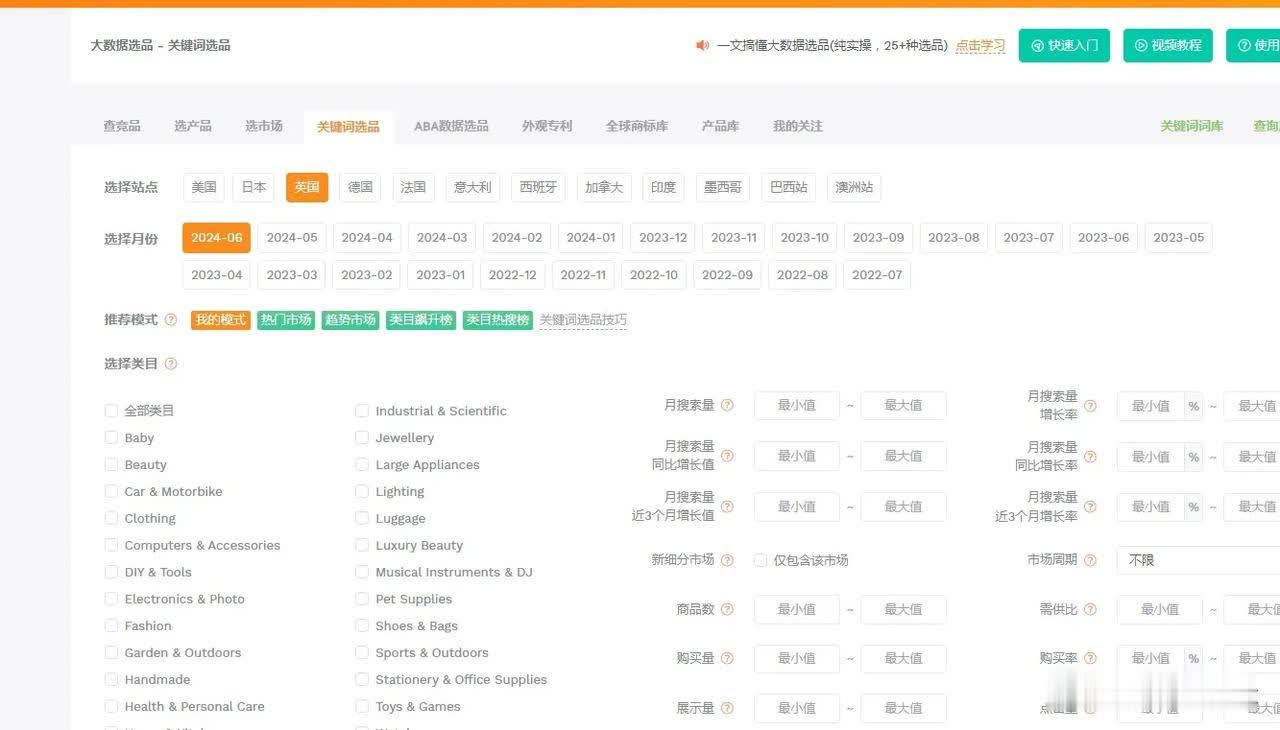1280x730 pixels.
Task: Click 需供比 minimum value field
Action: pos(1160,609)
